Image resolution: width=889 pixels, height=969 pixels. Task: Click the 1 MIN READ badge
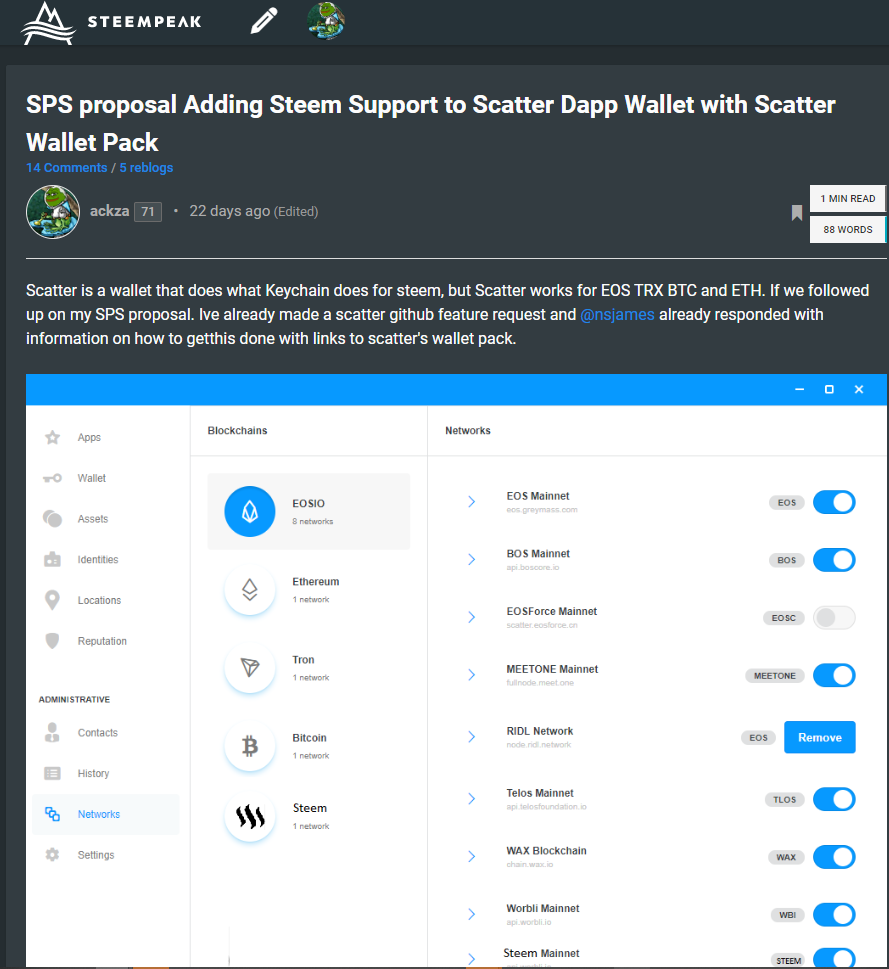pos(848,198)
